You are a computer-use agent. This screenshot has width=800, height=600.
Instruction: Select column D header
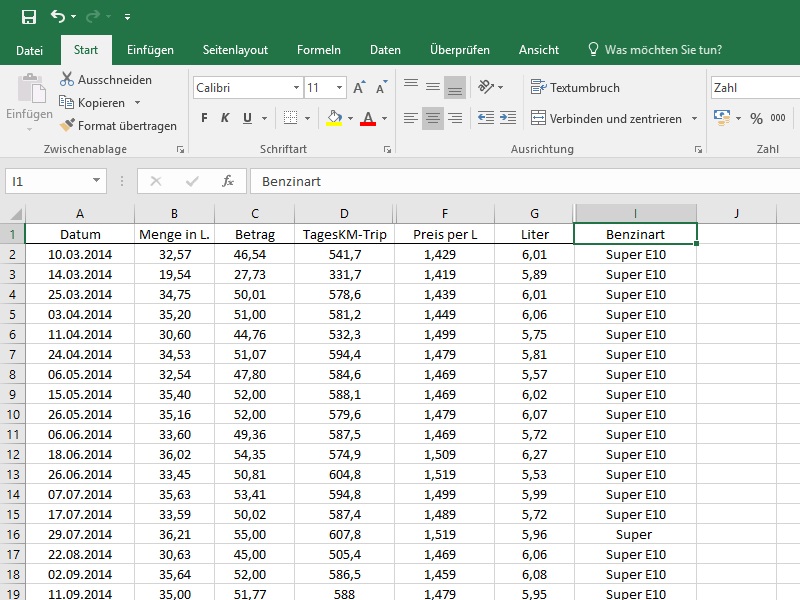coord(344,214)
